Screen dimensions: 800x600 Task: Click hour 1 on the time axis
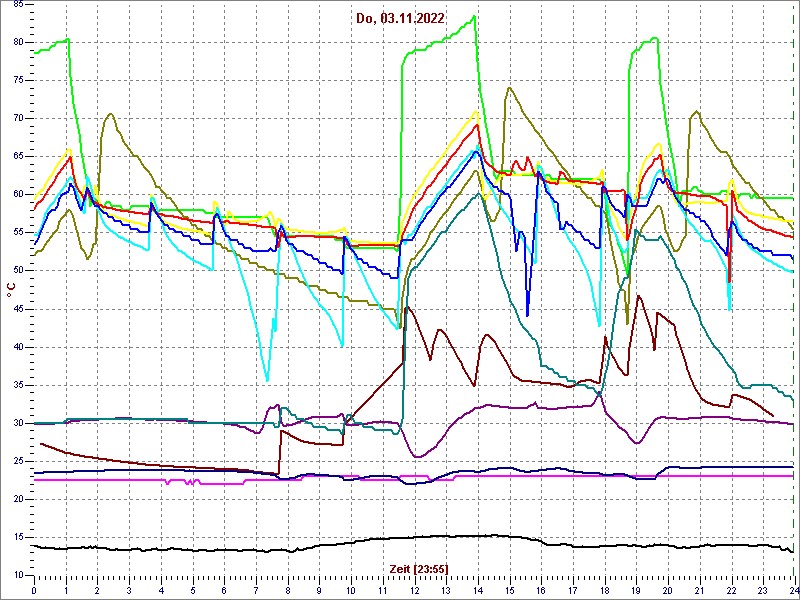click(x=66, y=590)
